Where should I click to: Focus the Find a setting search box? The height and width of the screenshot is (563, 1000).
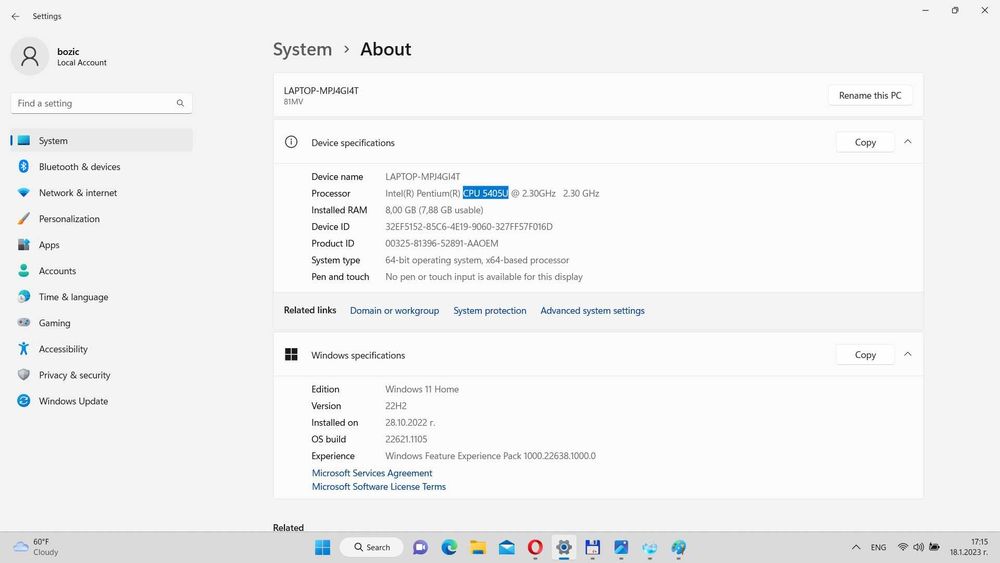101,103
